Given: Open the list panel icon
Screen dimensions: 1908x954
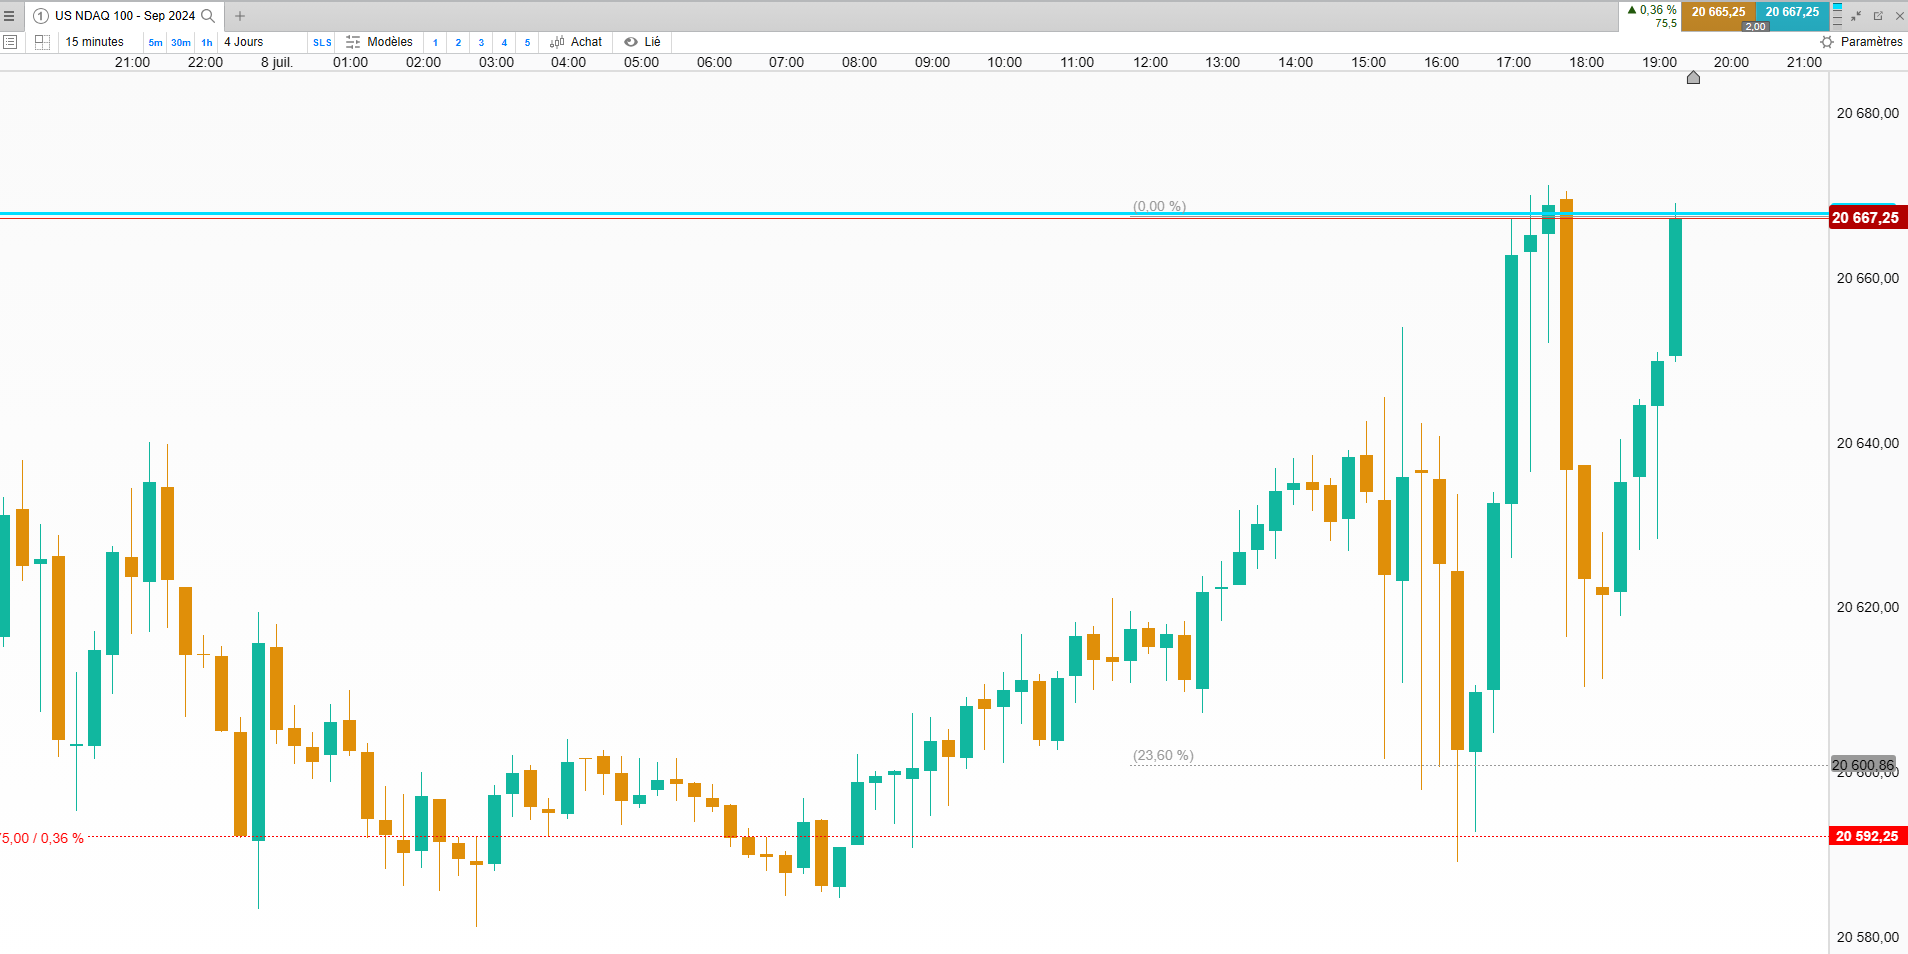Looking at the screenshot, I should pos(10,42).
